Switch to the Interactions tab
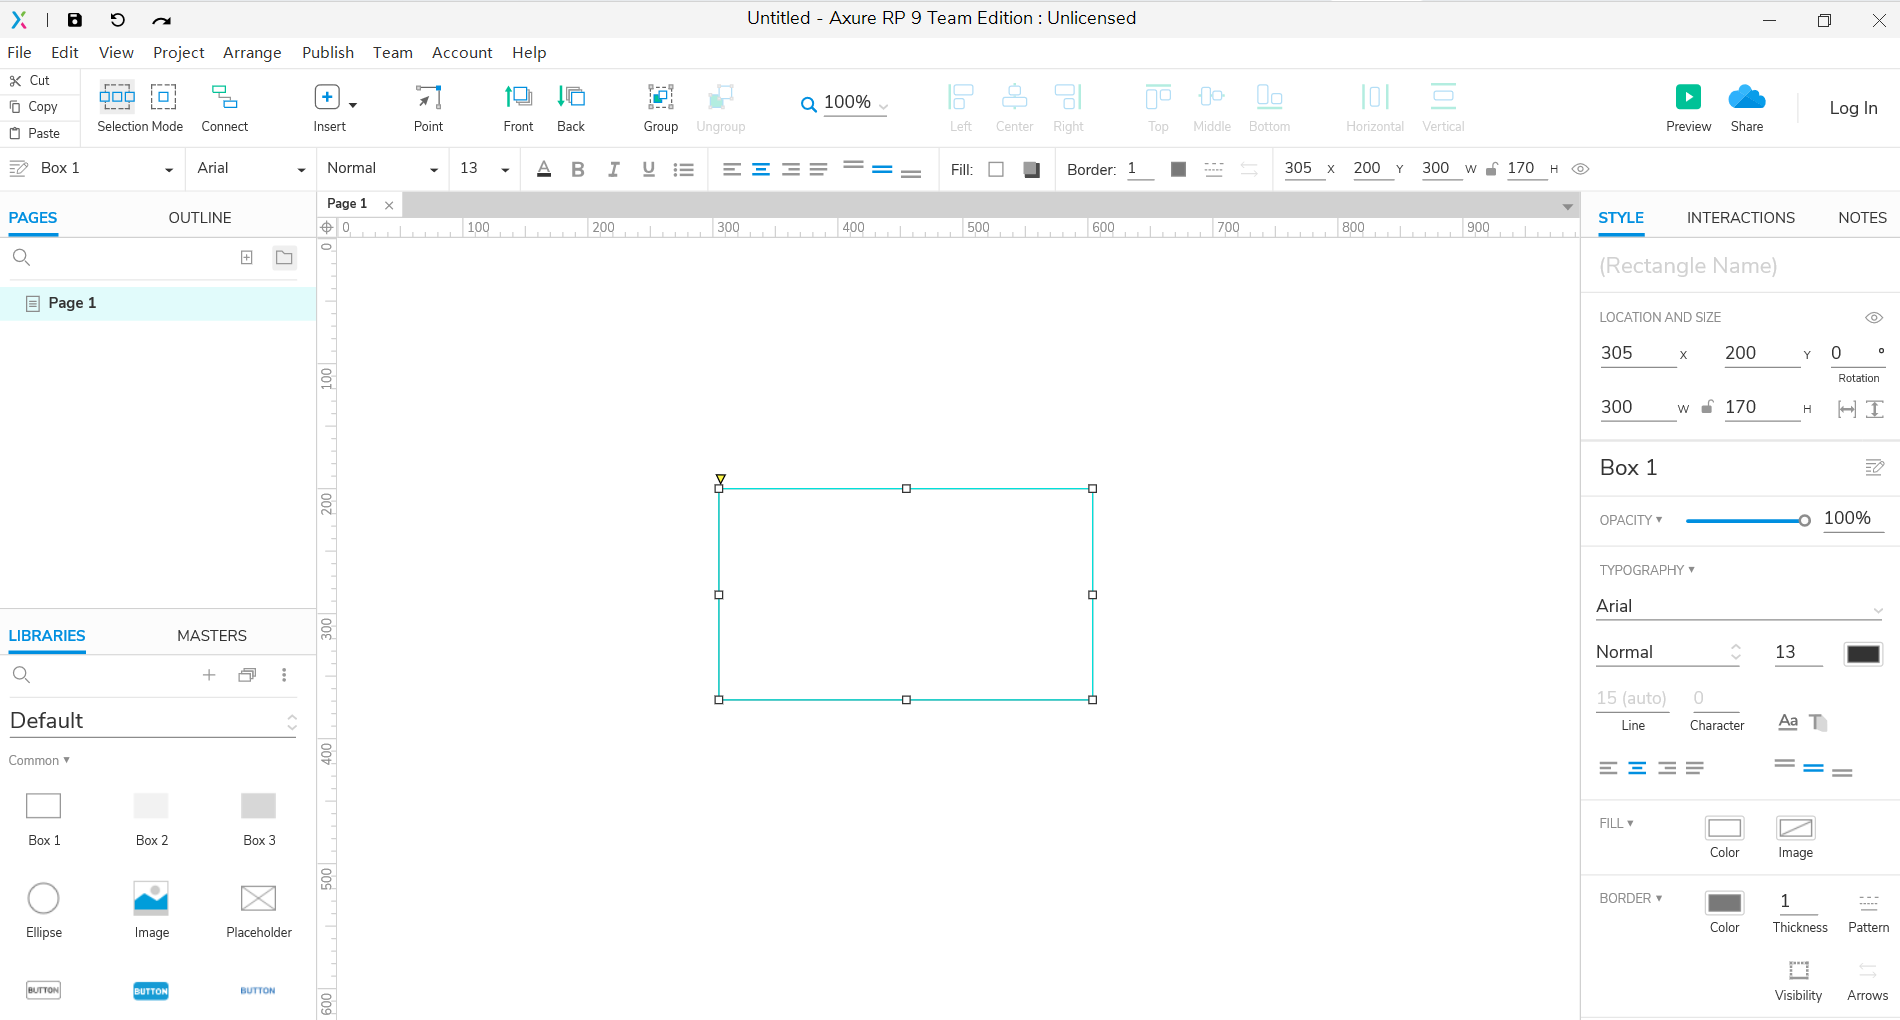The height and width of the screenshot is (1020, 1900). pos(1740,217)
